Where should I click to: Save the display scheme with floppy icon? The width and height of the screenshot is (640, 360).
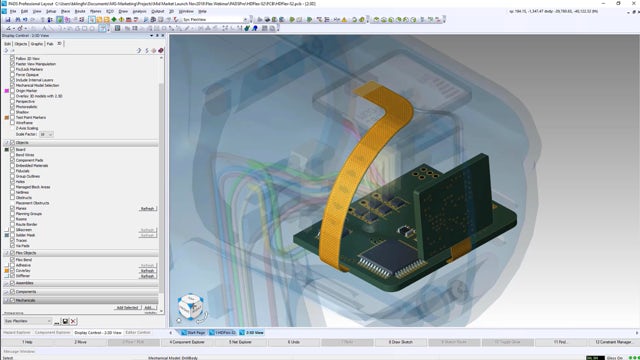click(65, 321)
